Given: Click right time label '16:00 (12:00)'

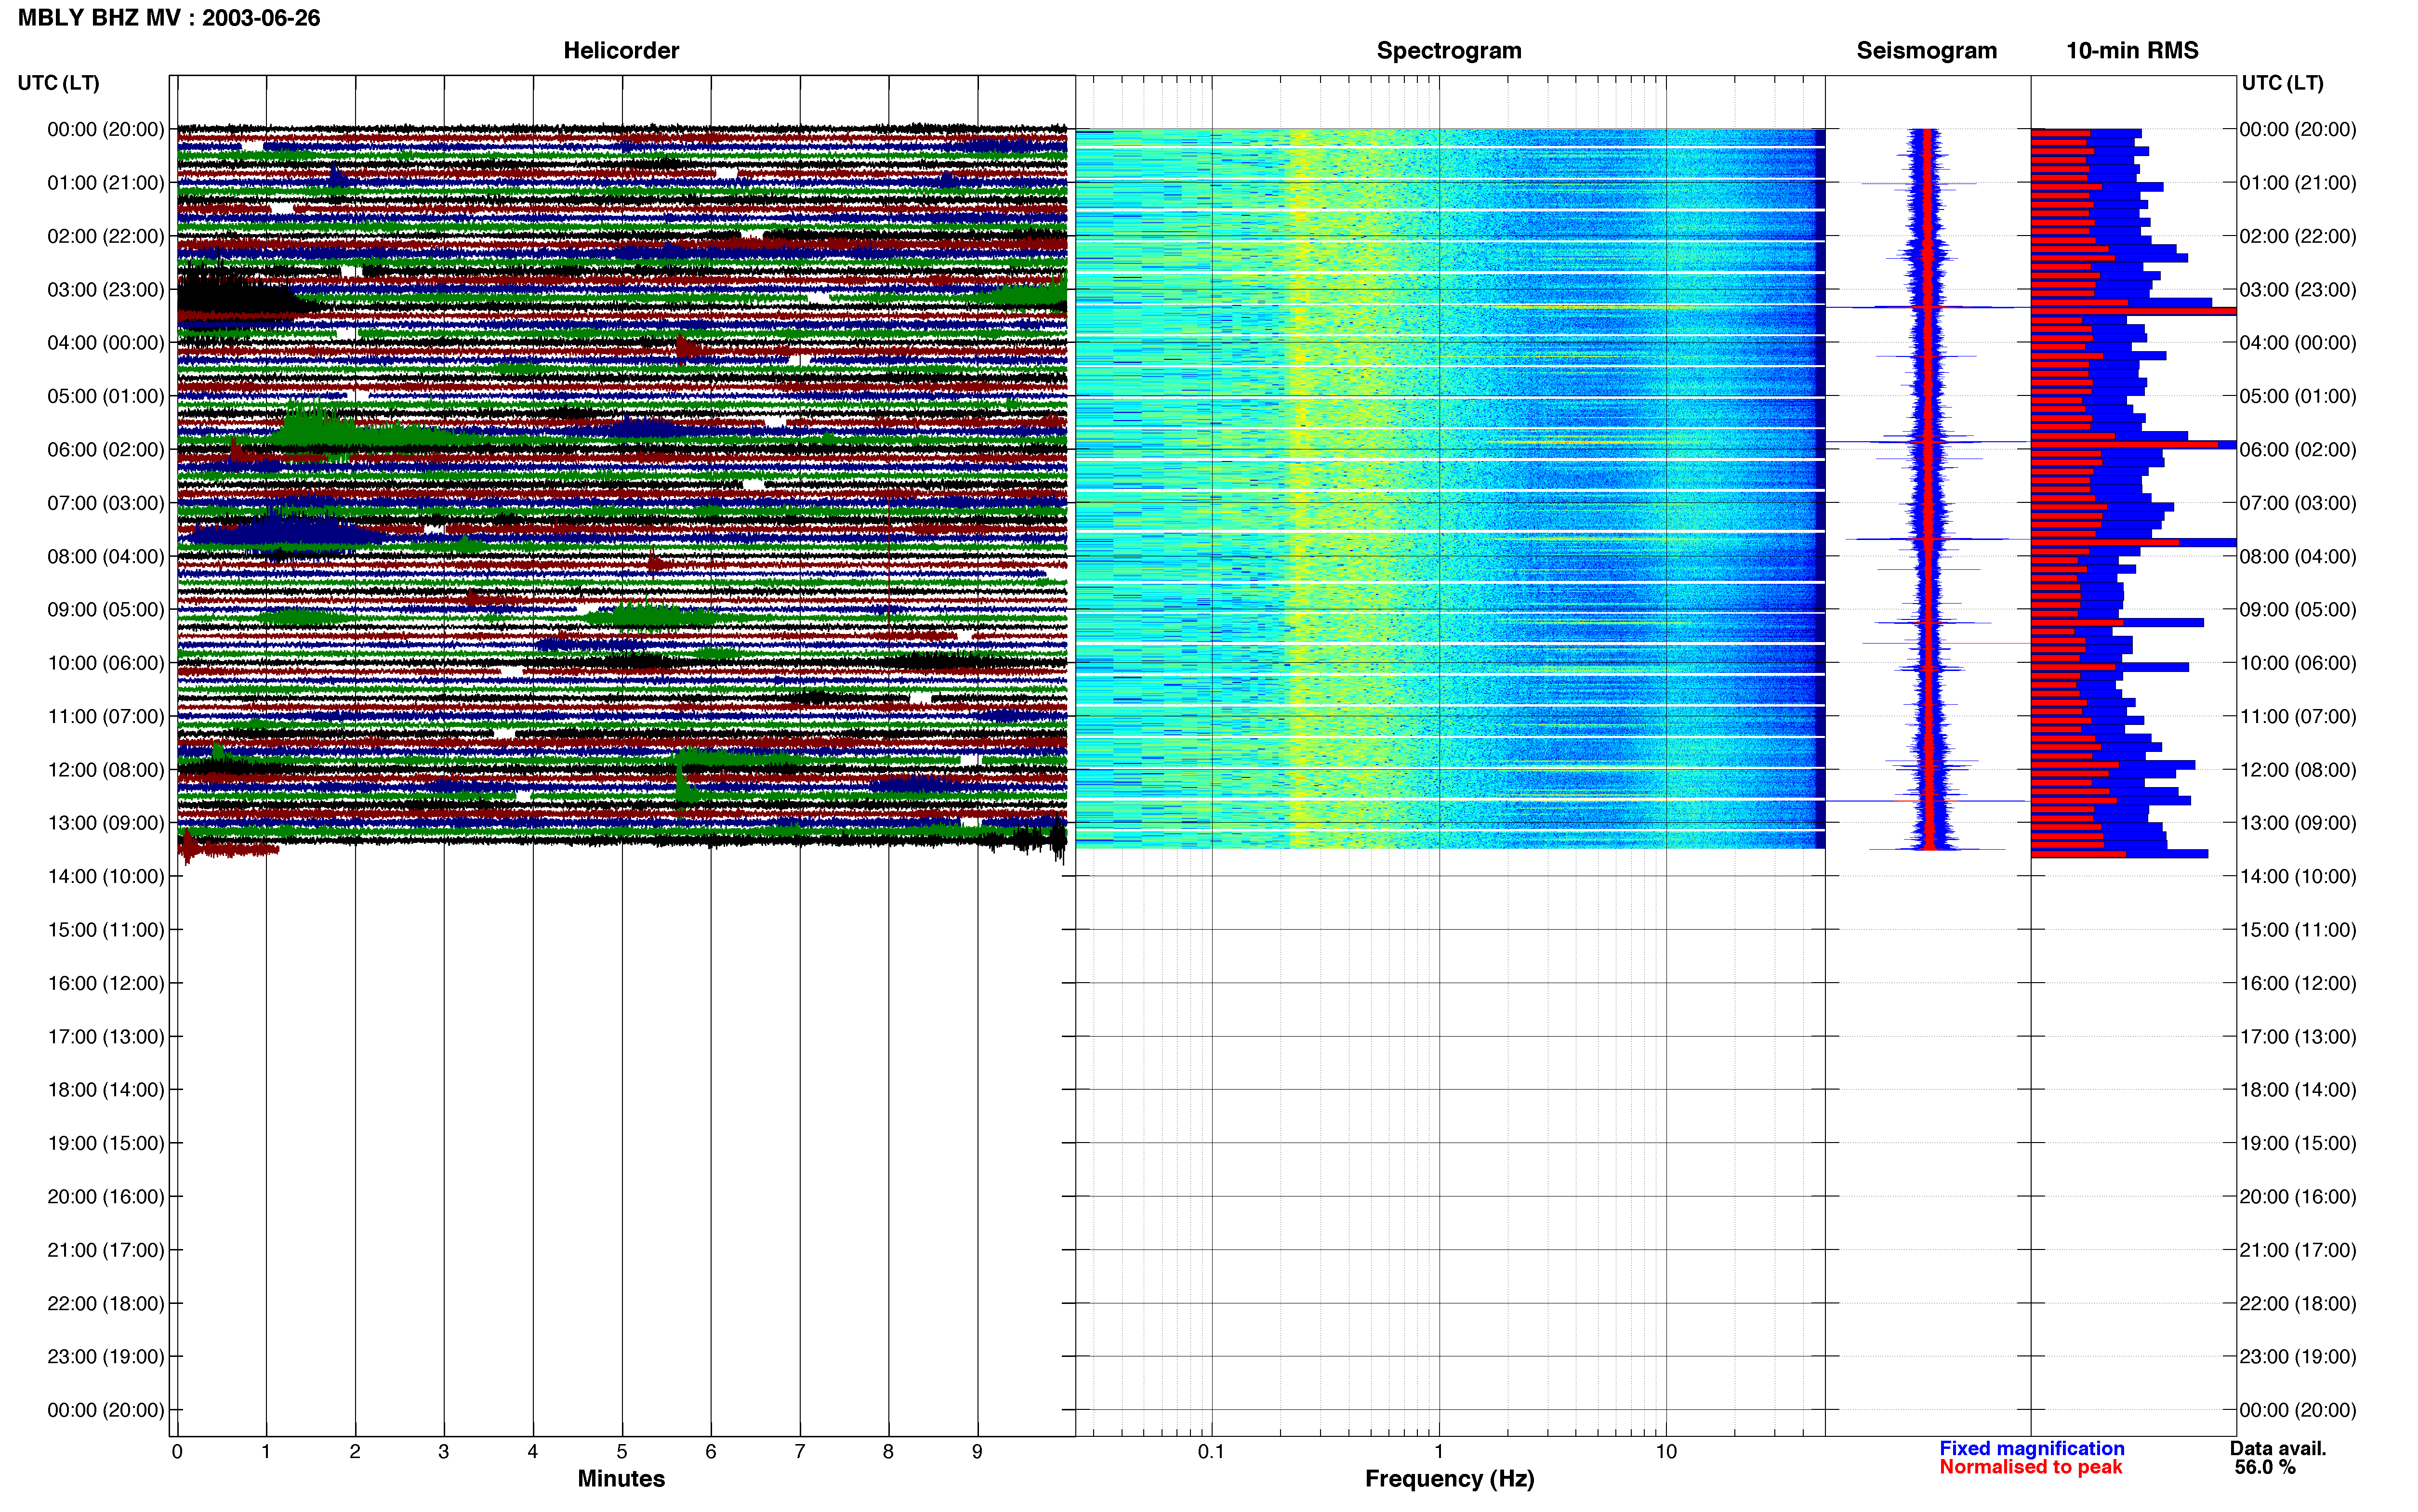Looking at the screenshot, I should pyautogui.click(x=2298, y=983).
